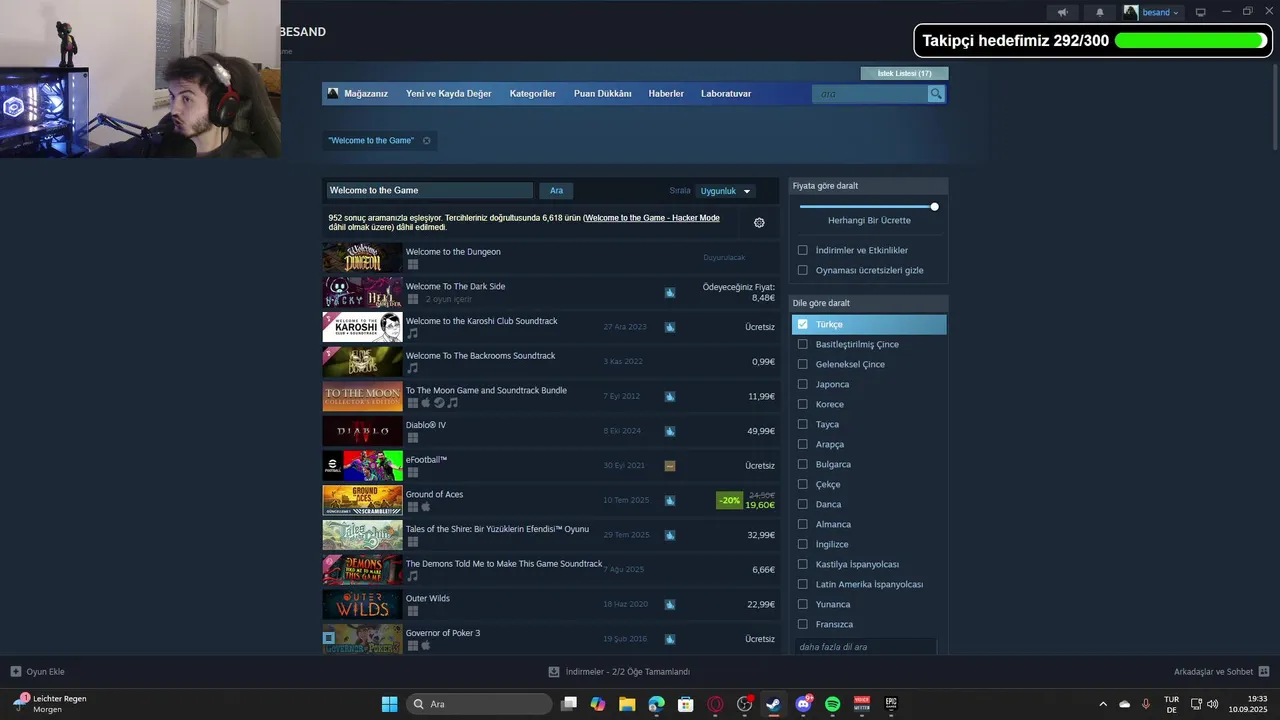Click the price range slider handle
The width and height of the screenshot is (1280, 720).
(x=934, y=207)
